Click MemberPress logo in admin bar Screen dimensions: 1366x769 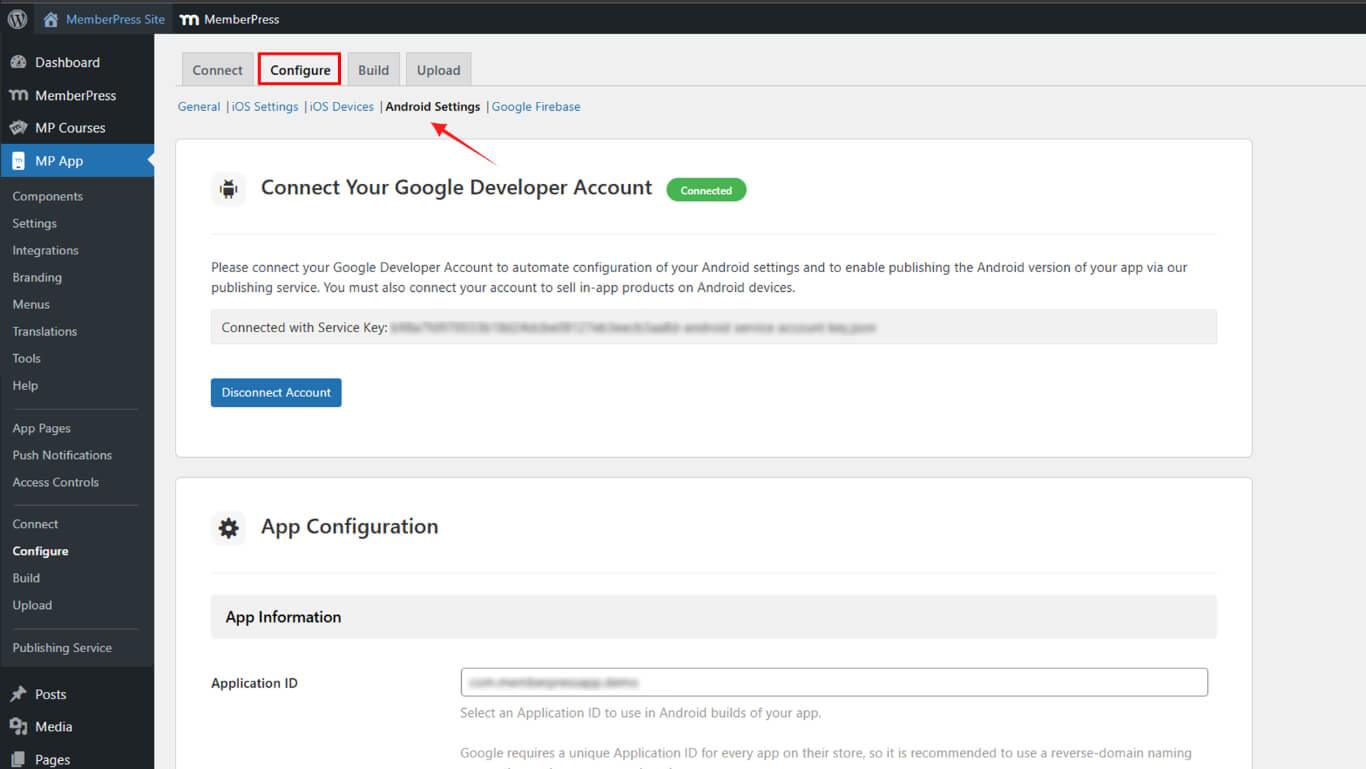pos(189,19)
